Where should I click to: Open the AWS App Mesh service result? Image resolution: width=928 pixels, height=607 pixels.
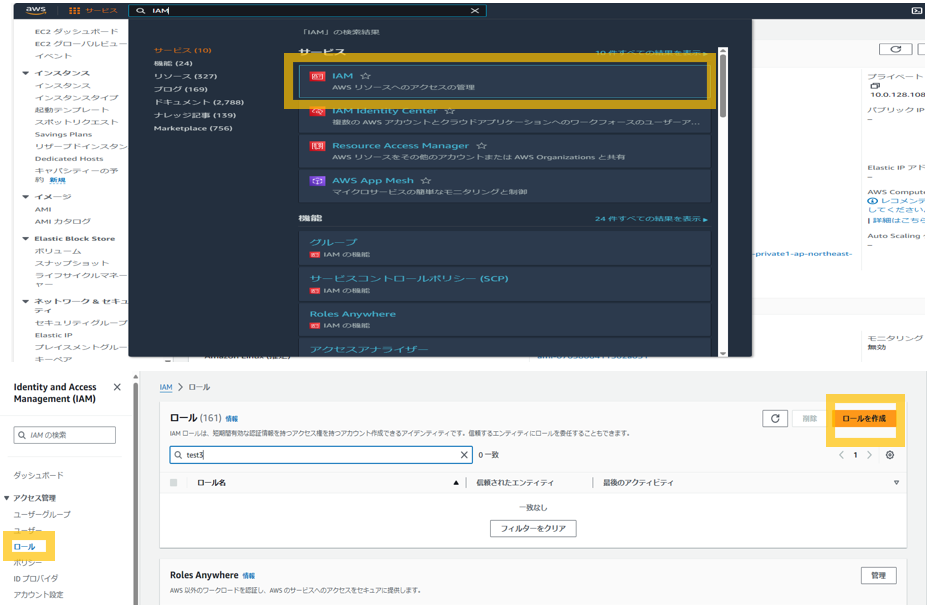click(504, 186)
